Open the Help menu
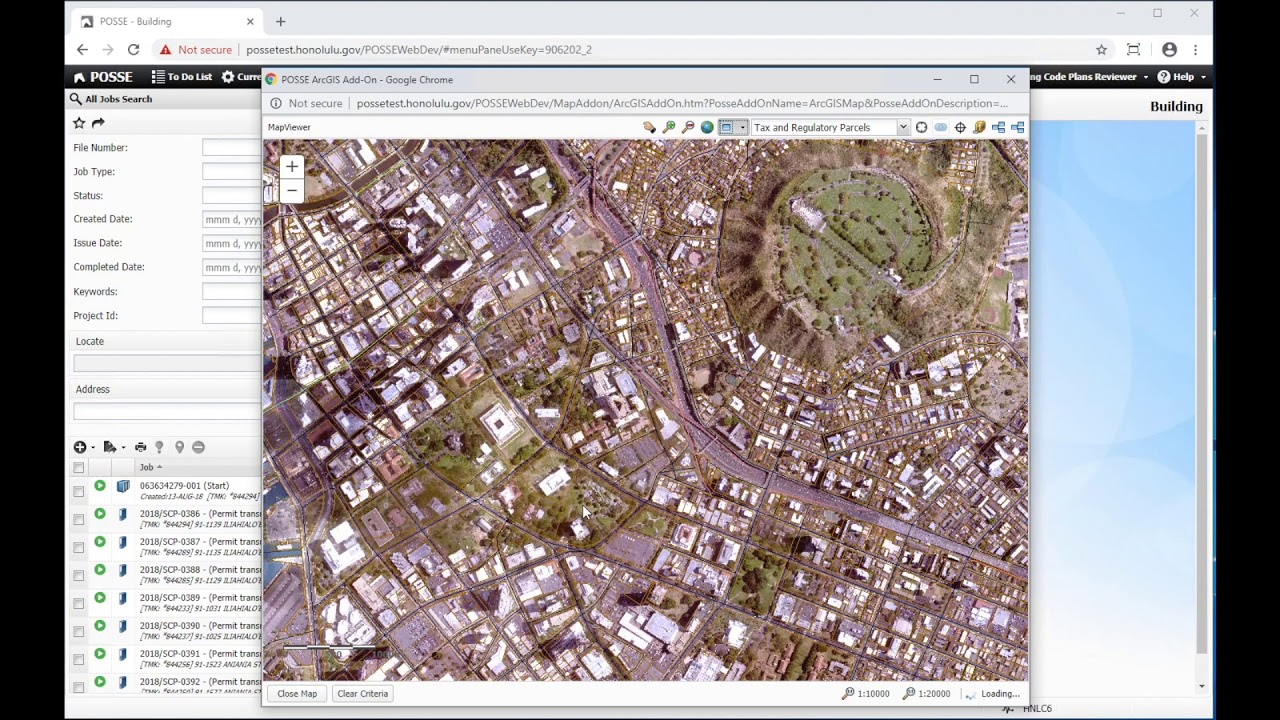The height and width of the screenshot is (720, 1280). [x=1181, y=77]
